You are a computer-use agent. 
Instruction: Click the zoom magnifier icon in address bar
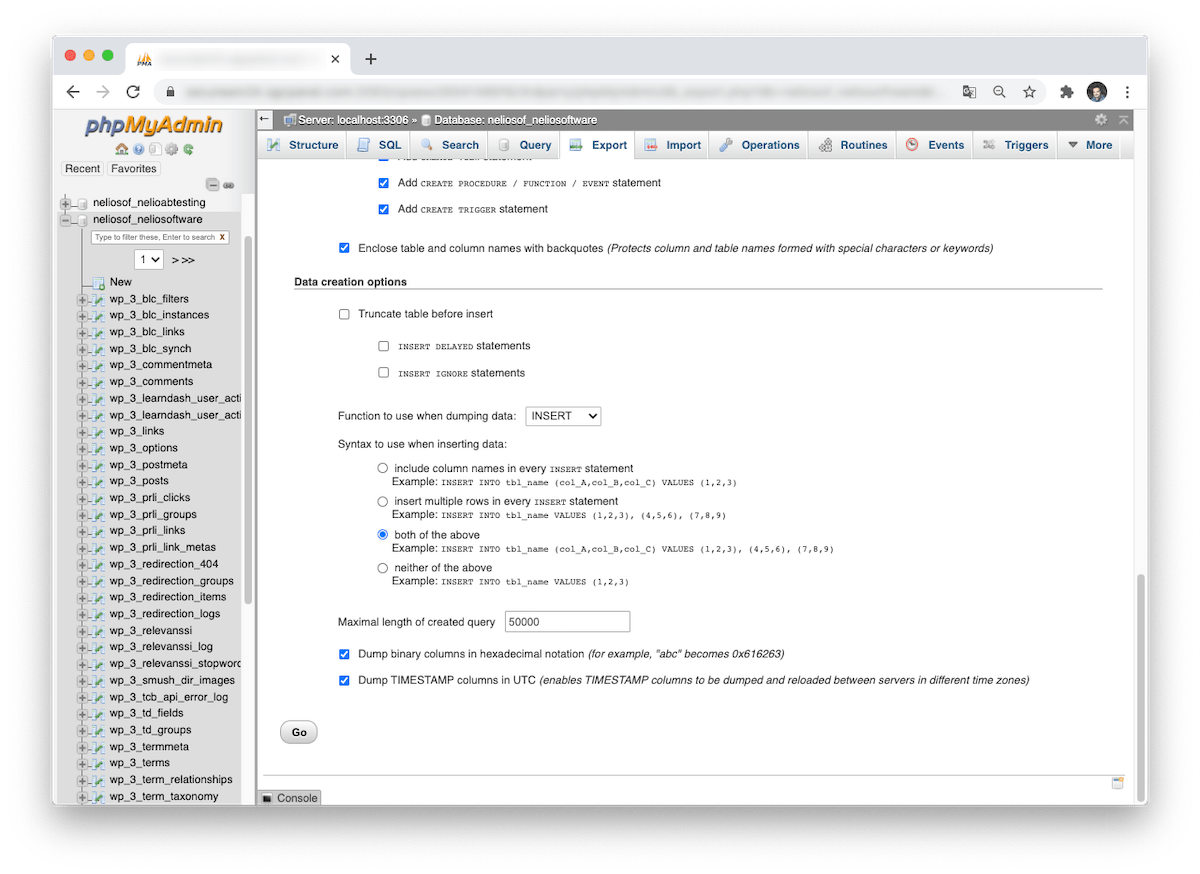[999, 92]
